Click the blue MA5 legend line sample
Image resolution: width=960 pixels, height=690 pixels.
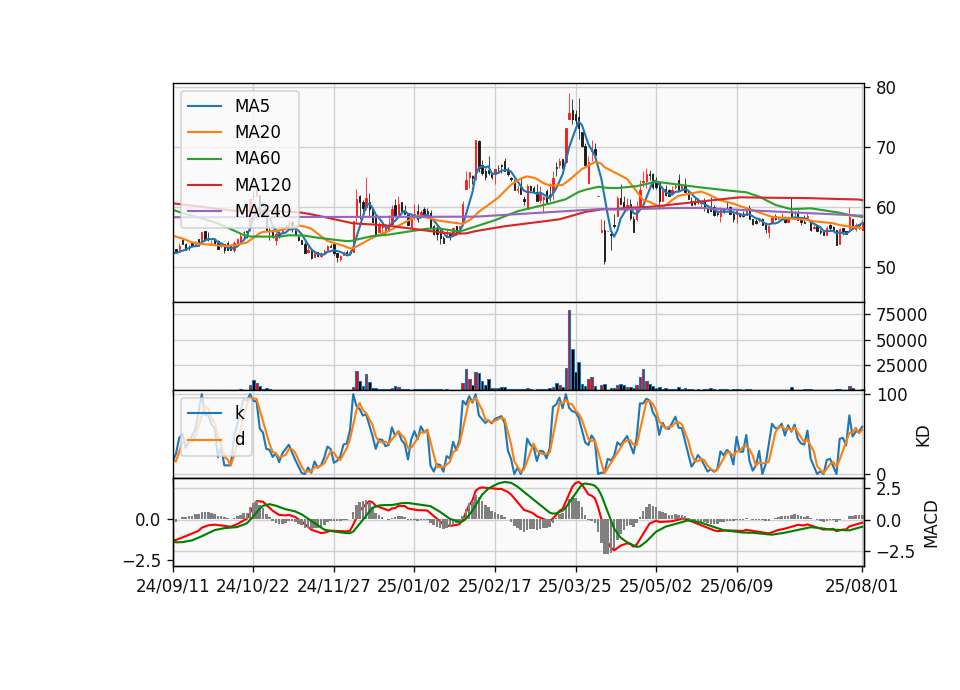[x=204, y=106]
